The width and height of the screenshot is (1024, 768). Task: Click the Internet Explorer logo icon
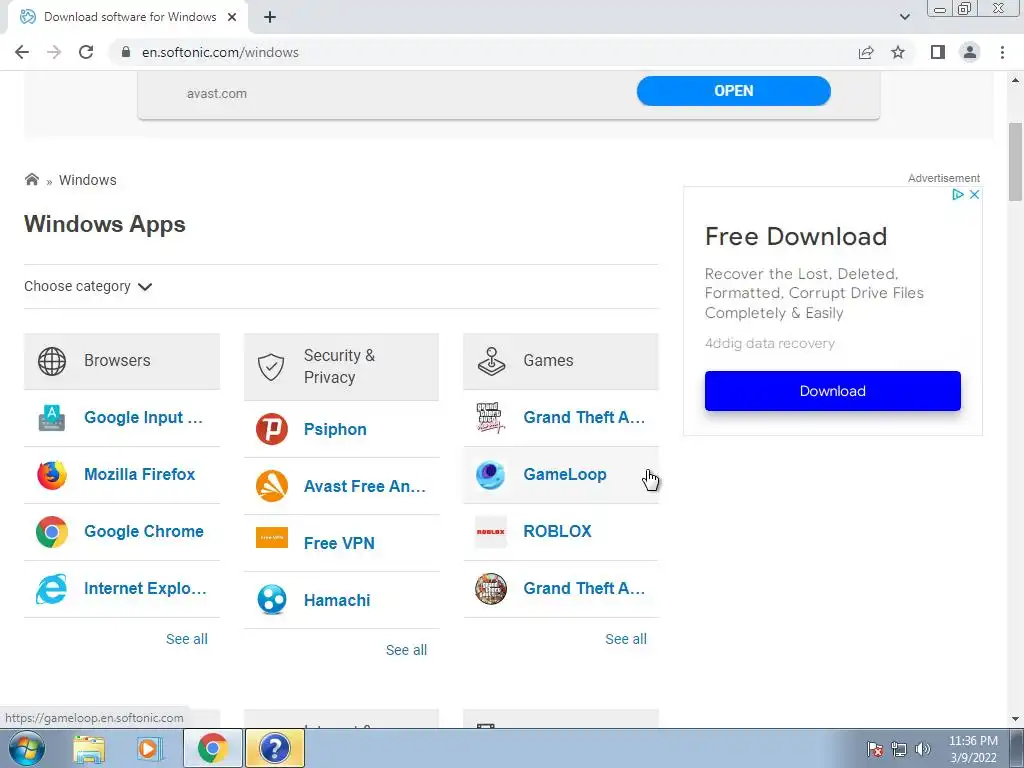point(52,588)
